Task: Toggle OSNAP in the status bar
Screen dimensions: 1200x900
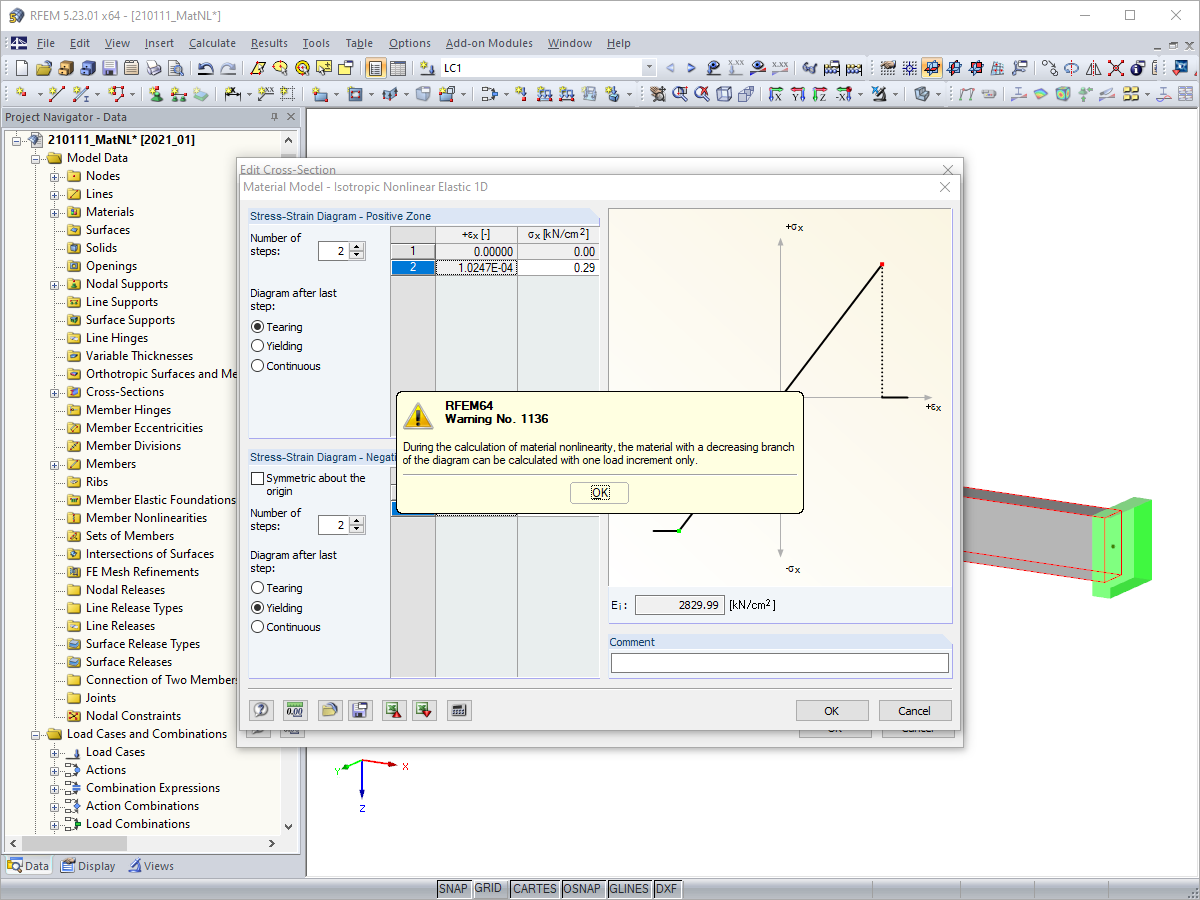Action: 582,889
